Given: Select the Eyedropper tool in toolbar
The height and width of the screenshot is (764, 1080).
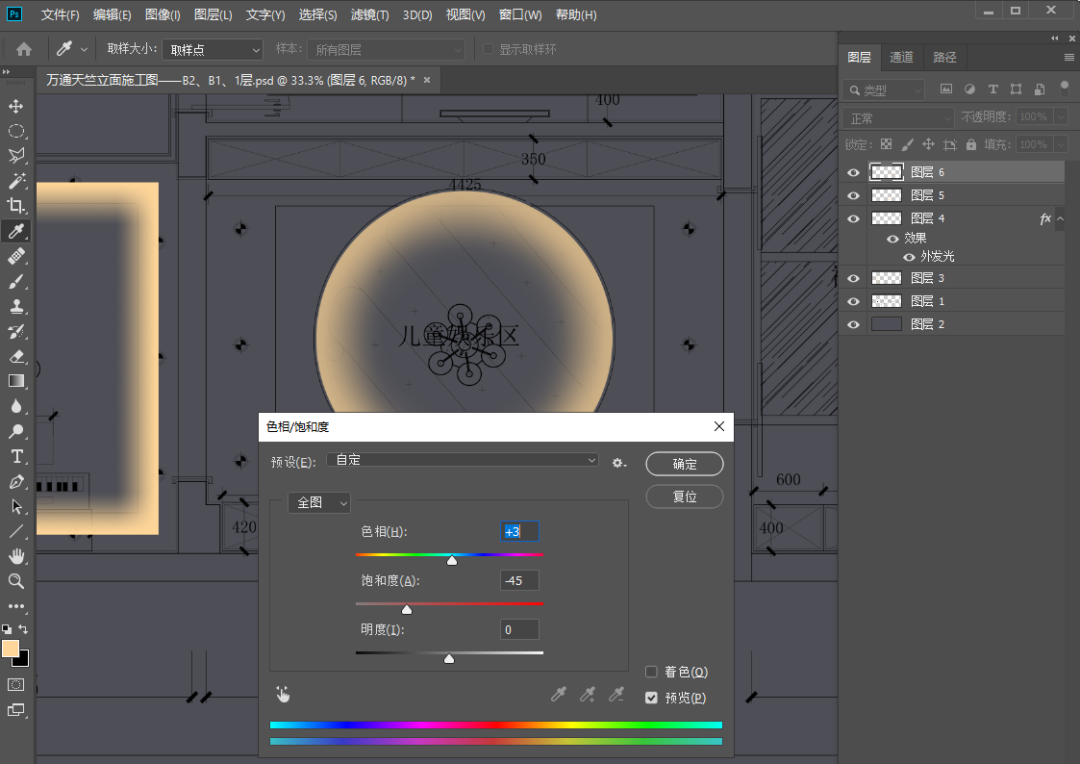Looking at the screenshot, I should click(16, 231).
